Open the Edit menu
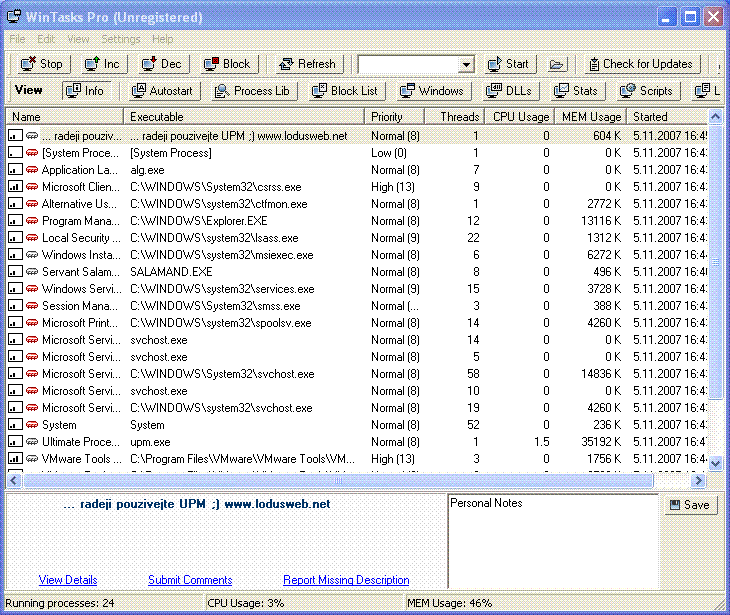Image resolution: width=730 pixels, height=615 pixels. 46,39
